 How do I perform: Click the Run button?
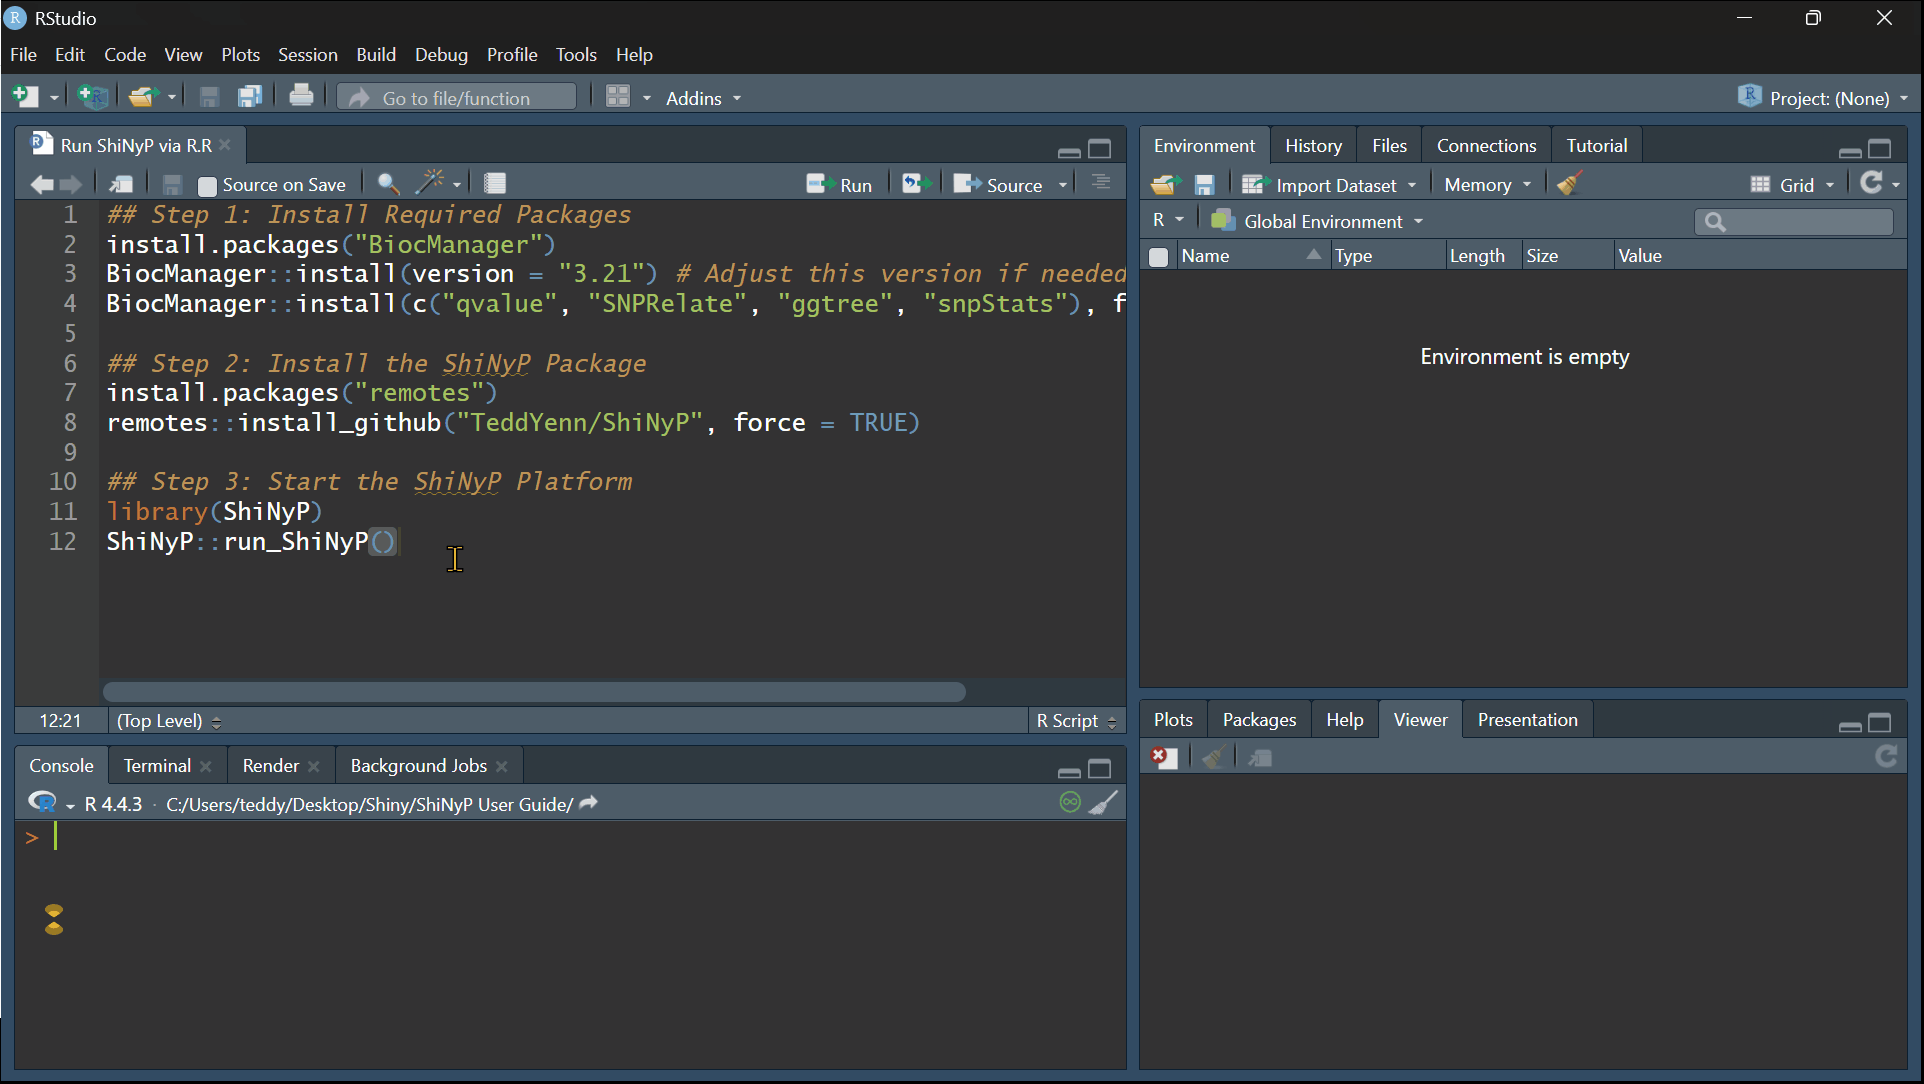839,185
